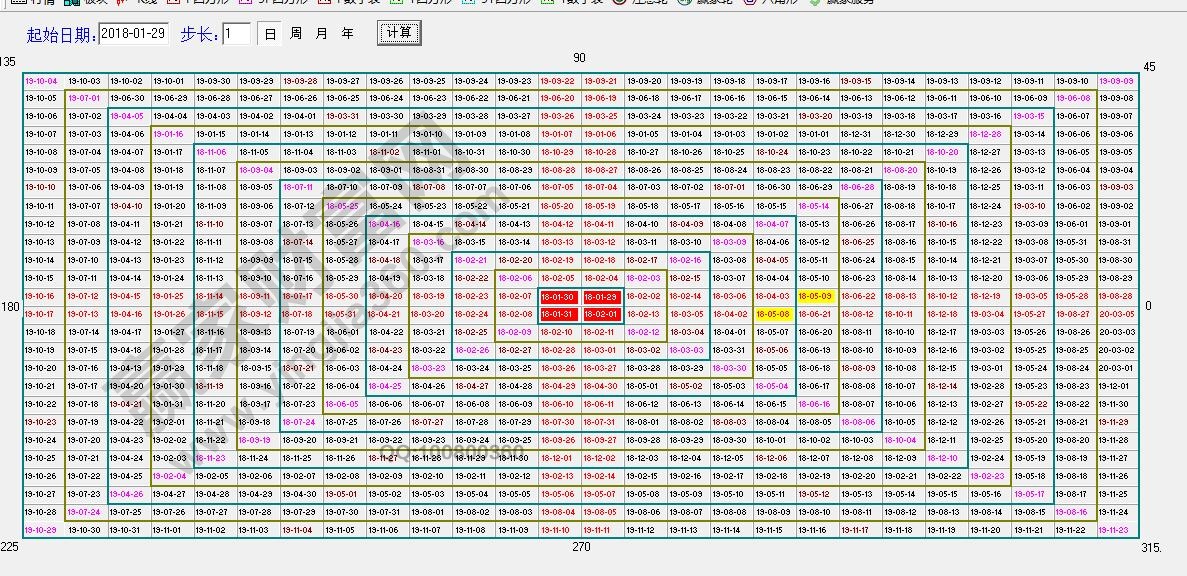1187x576 pixels.
Task: Click top-left corner cell 19-10-04
Action: 41,81
